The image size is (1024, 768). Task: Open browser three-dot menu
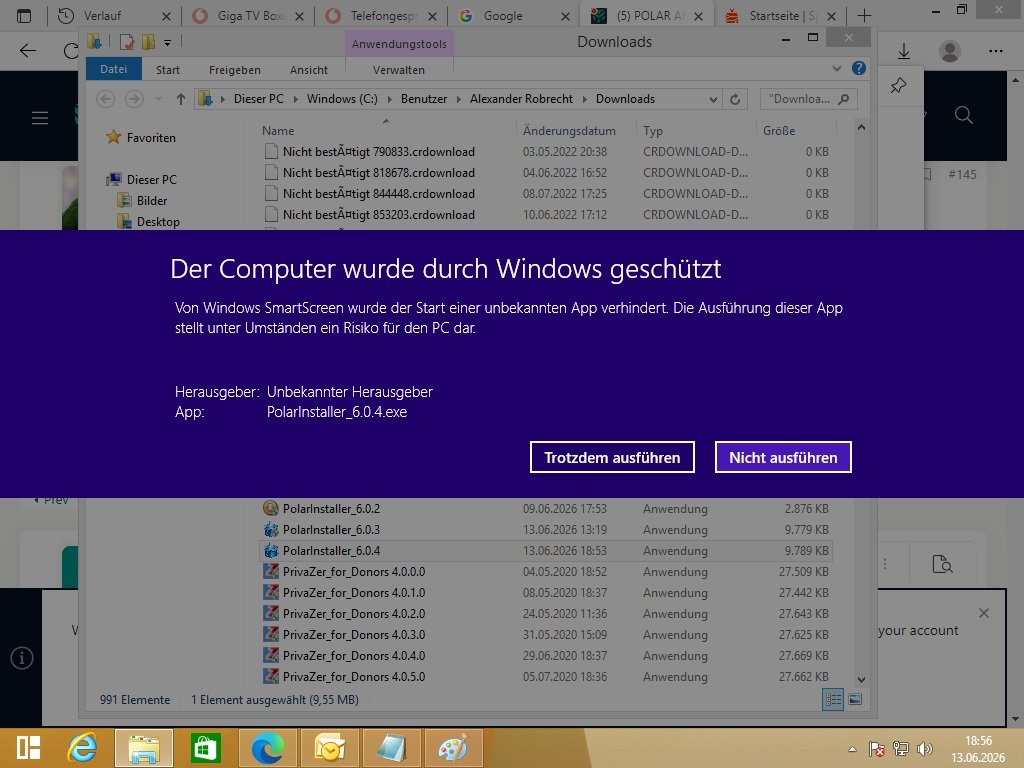click(995, 51)
